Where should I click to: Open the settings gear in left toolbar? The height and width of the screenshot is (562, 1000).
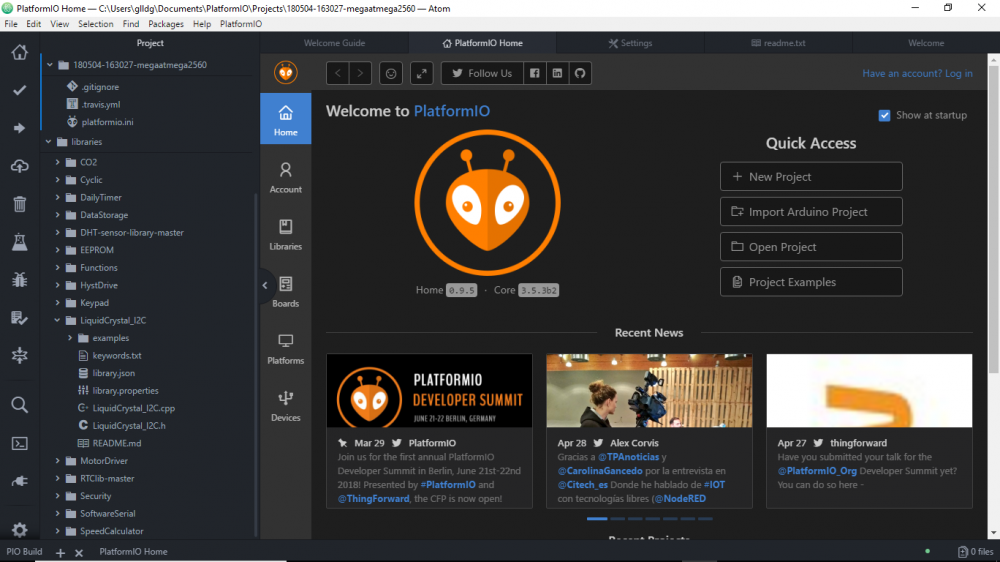[20, 529]
